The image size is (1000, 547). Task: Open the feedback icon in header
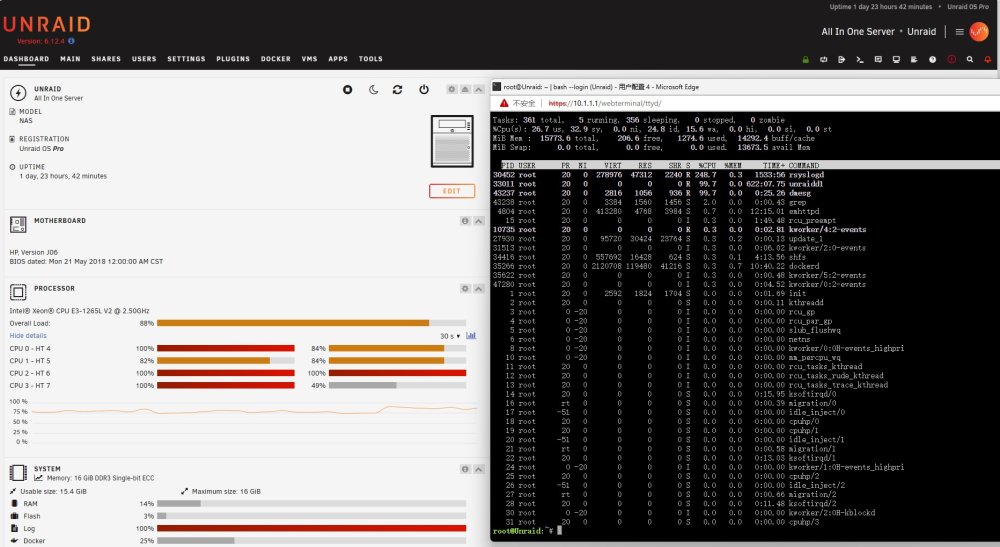(878, 59)
